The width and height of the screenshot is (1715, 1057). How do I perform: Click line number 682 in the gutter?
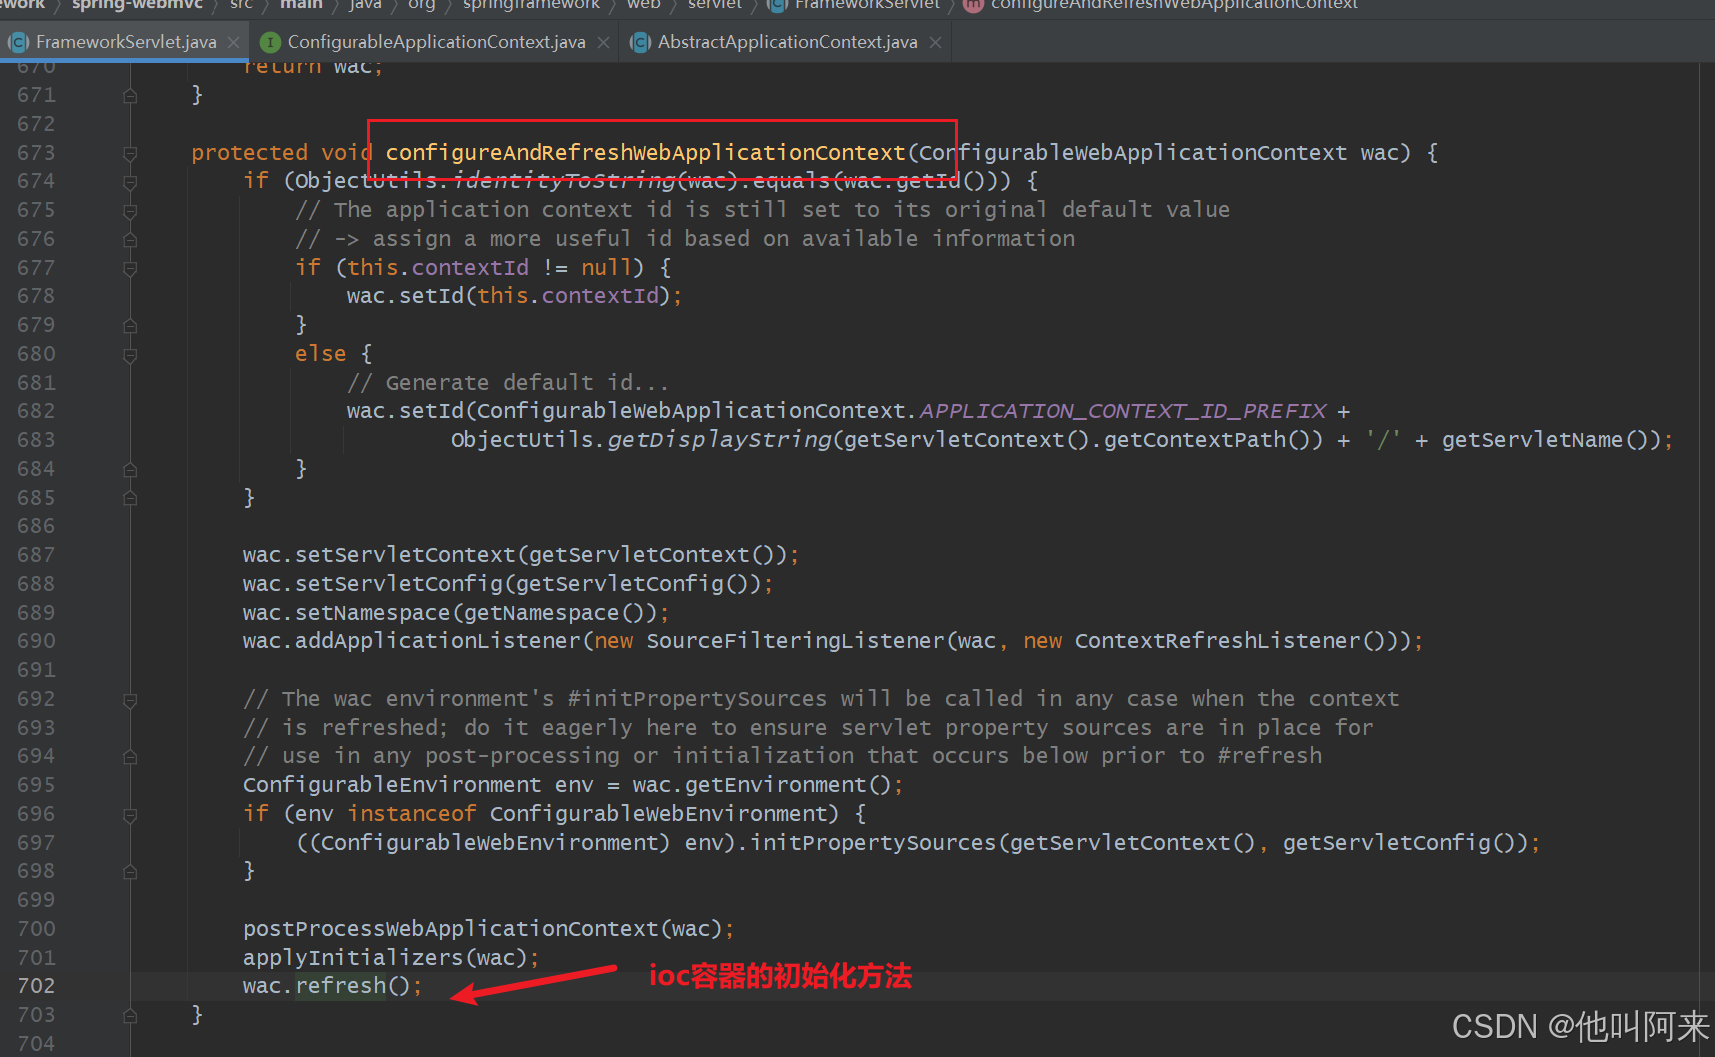pyautogui.click(x=36, y=411)
